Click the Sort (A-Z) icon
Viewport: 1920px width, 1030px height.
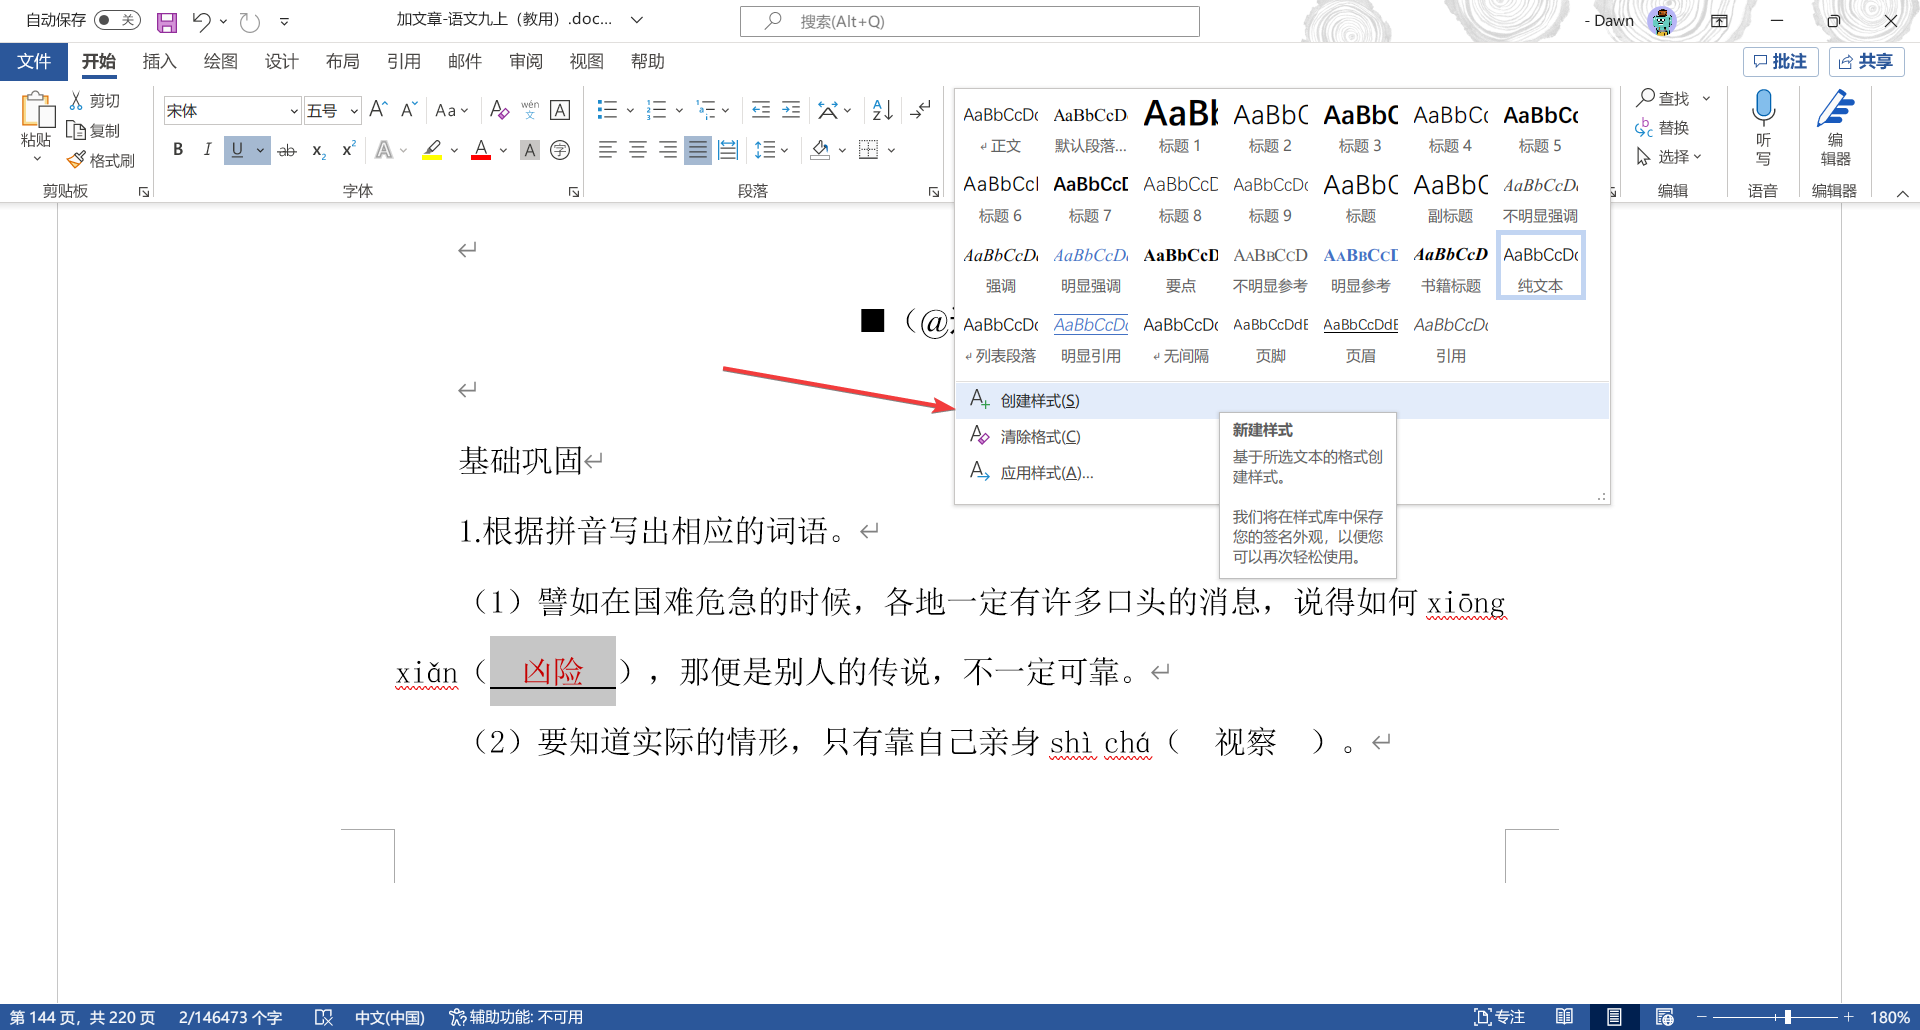pos(882,110)
